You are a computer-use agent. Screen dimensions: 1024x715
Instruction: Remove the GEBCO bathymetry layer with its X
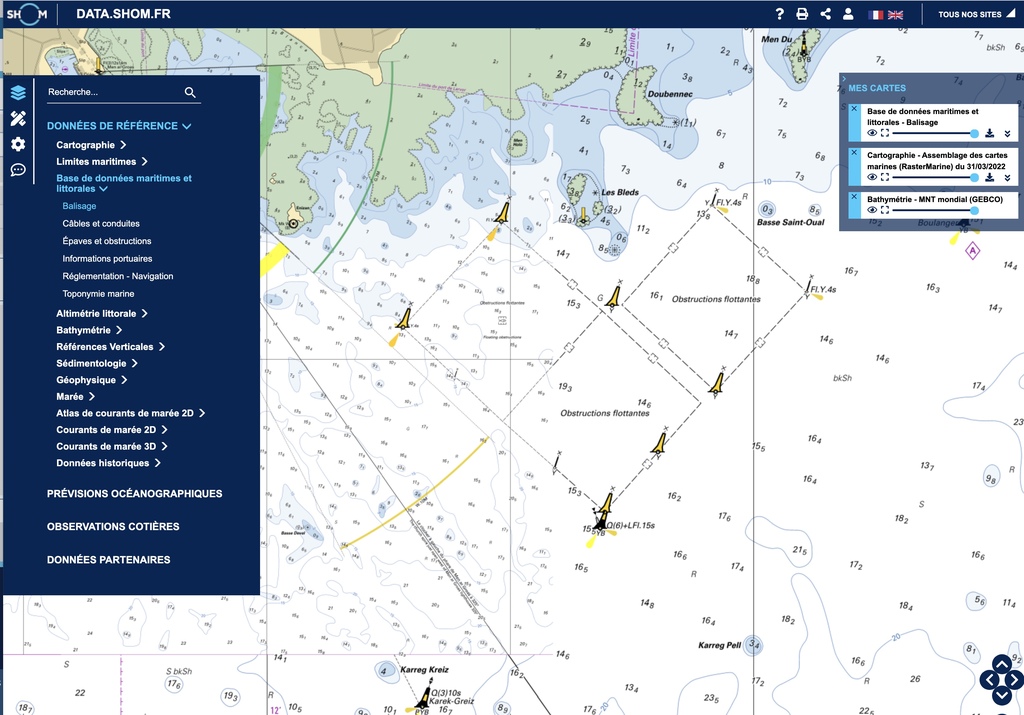(x=854, y=196)
